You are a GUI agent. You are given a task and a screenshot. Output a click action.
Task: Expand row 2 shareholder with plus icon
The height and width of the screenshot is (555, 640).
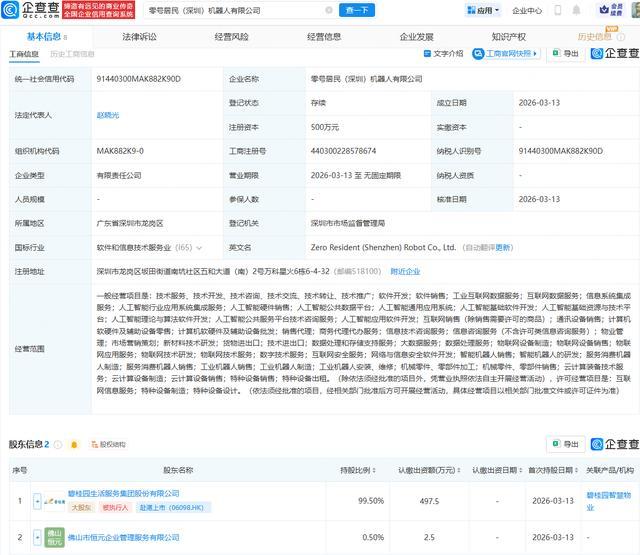point(37,537)
